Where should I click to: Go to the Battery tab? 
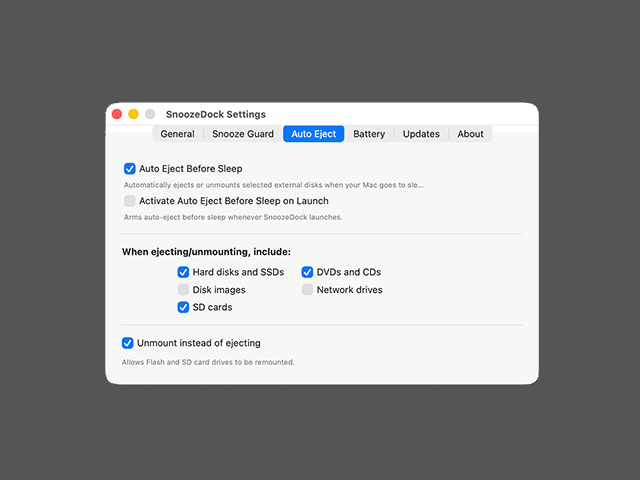pyautogui.click(x=369, y=134)
